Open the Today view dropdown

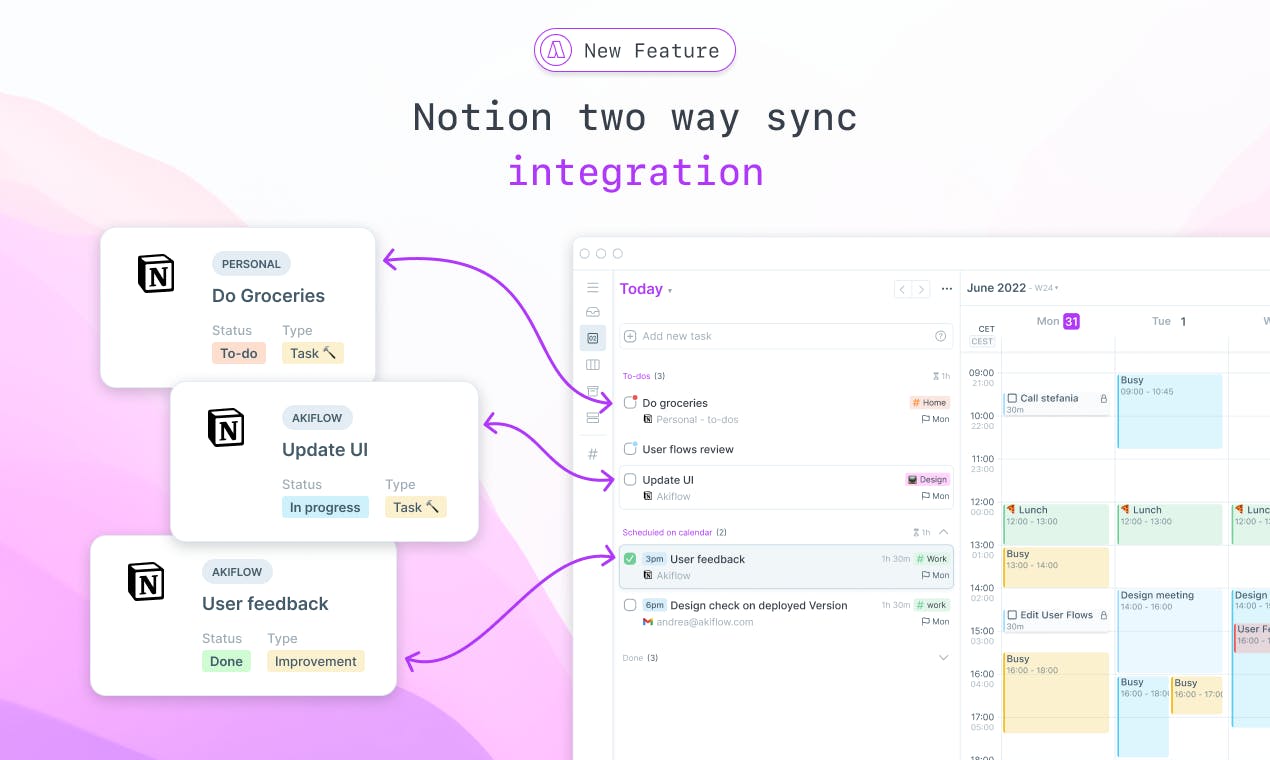(x=646, y=289)
